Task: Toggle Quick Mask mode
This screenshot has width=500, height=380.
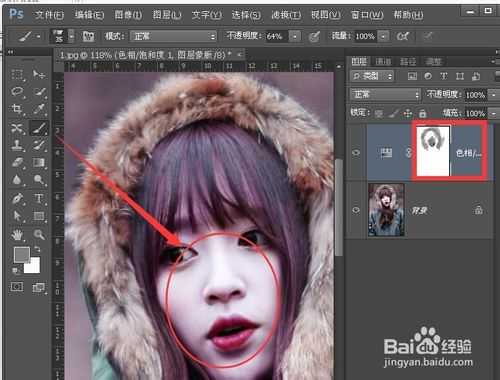Action: click(17, 287)
